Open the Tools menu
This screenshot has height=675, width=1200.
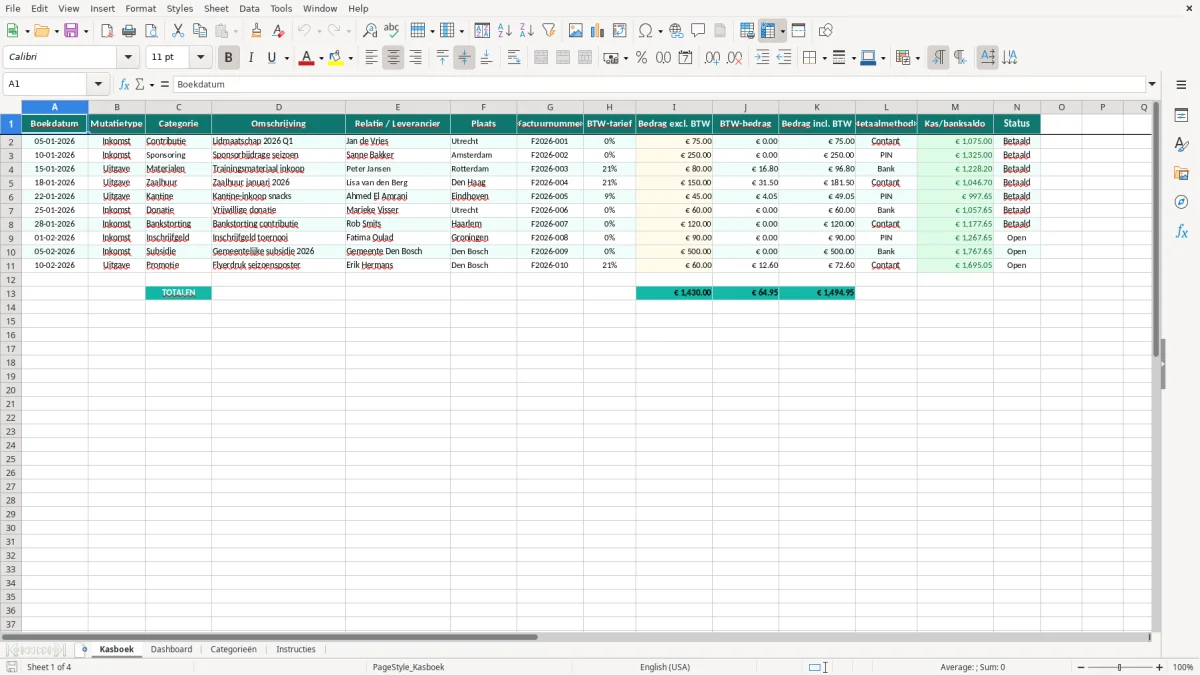tap(281, 8)
